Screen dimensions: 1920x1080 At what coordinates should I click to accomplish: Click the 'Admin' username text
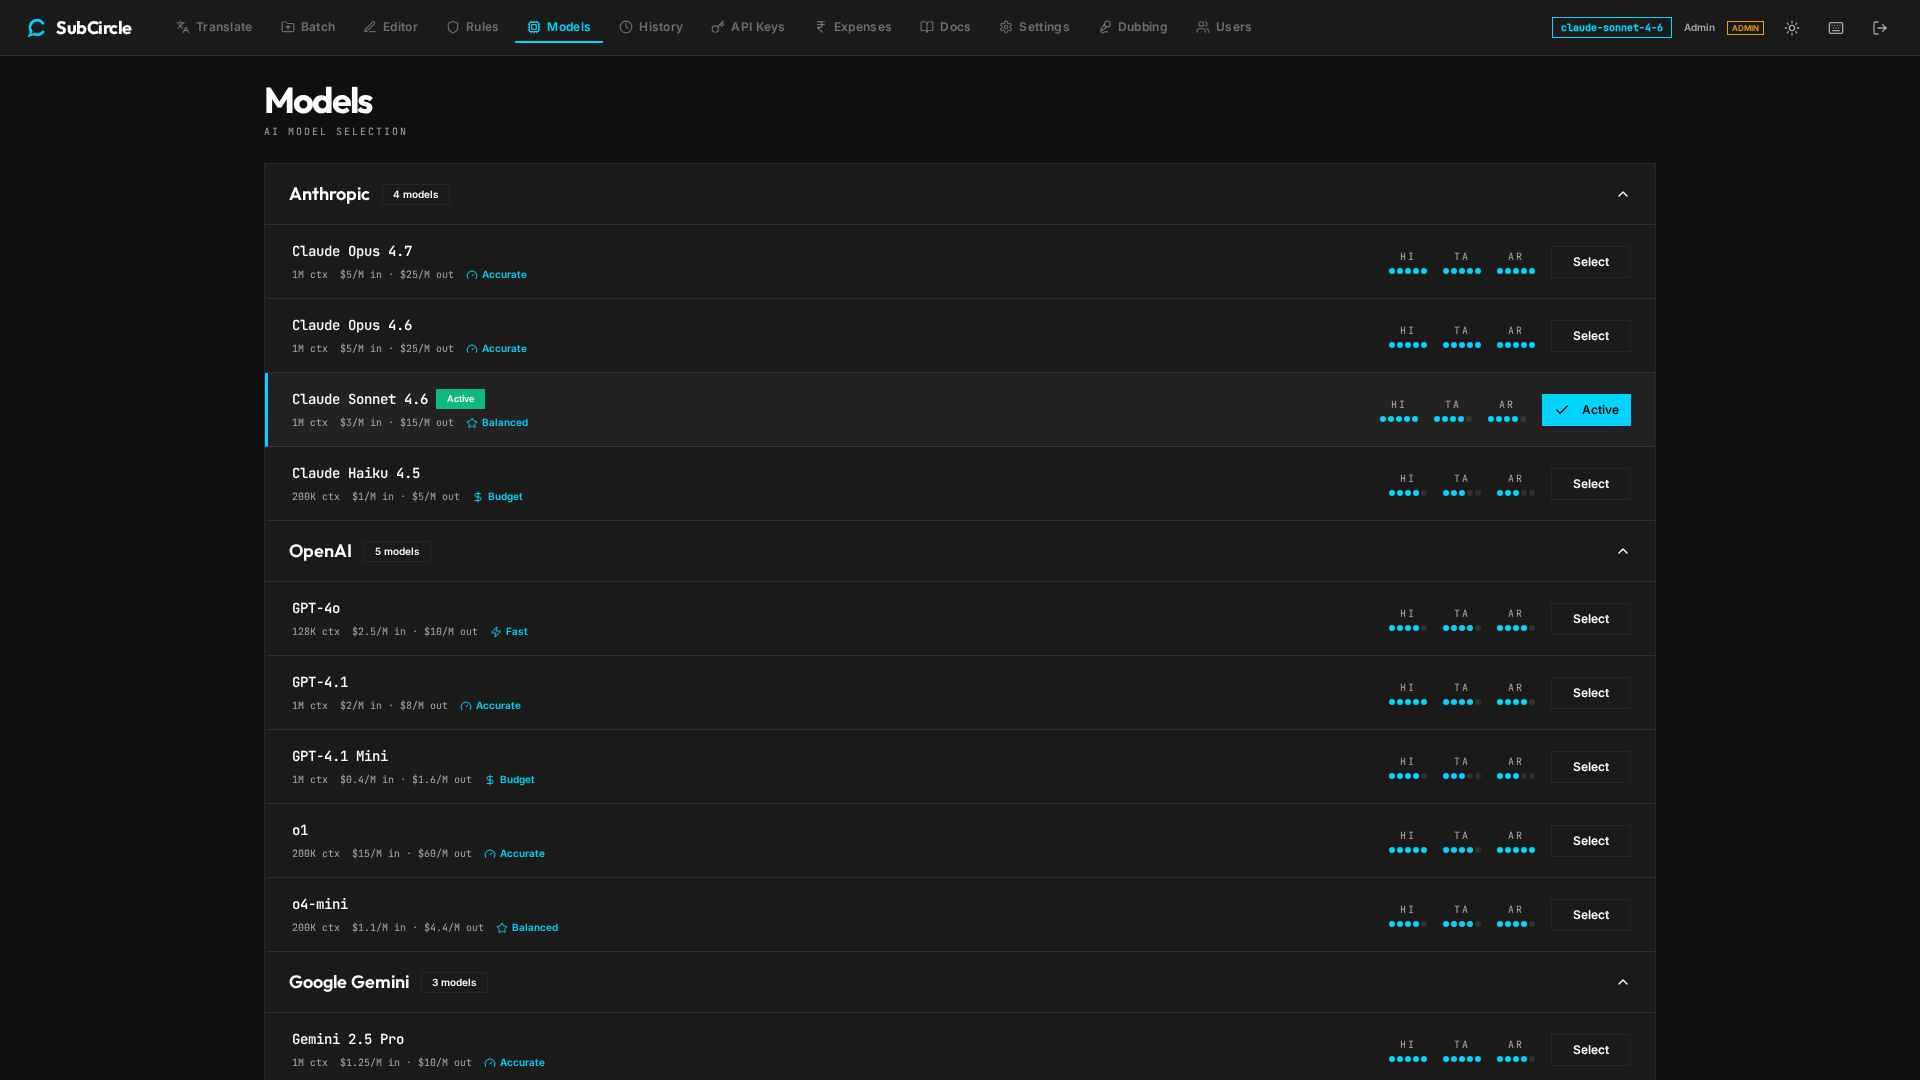pos(1699,28)
